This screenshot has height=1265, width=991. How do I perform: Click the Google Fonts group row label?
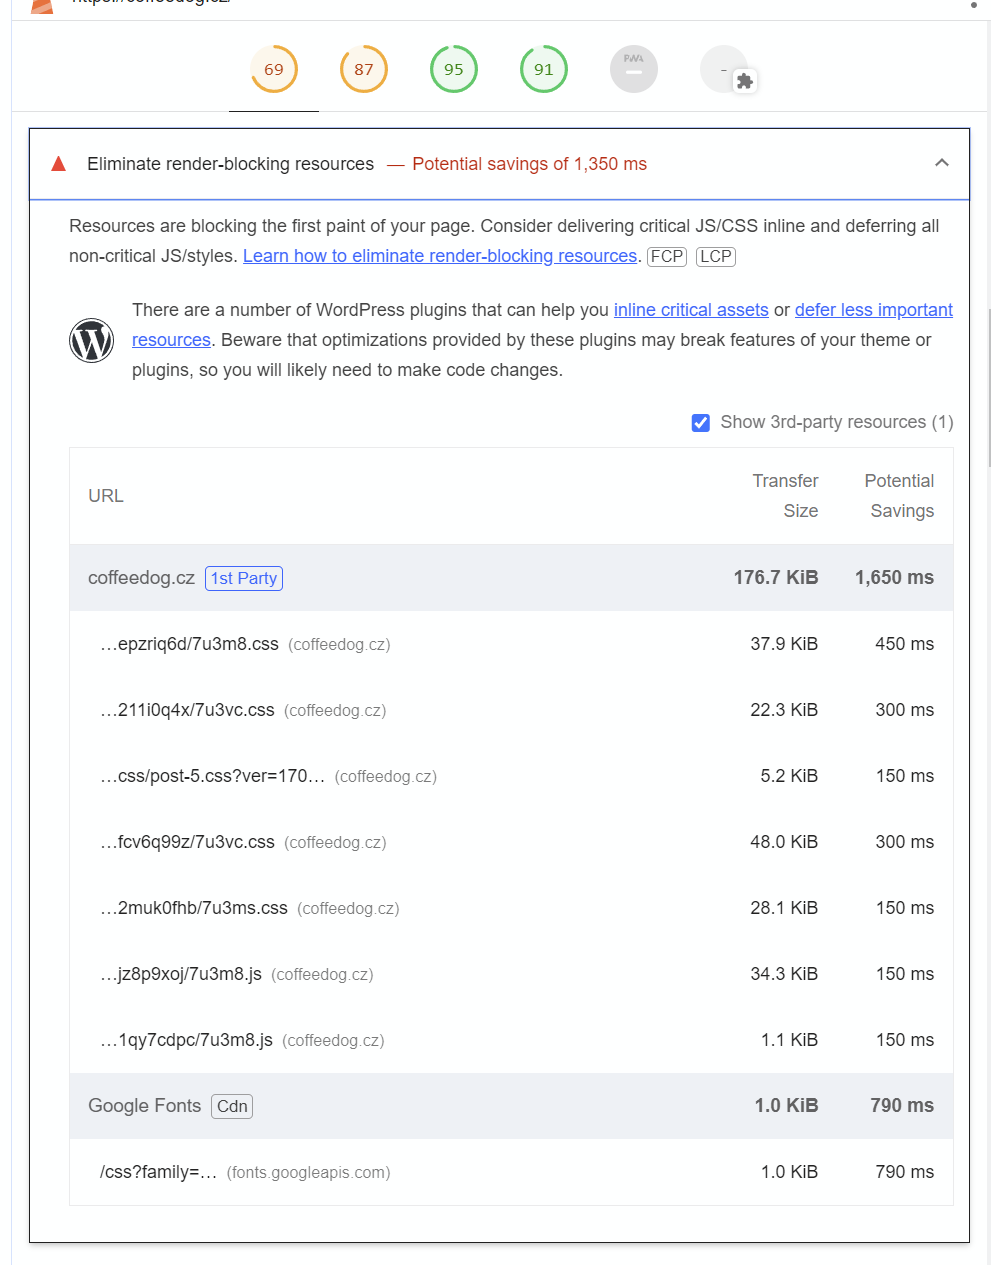[144, 1106]
